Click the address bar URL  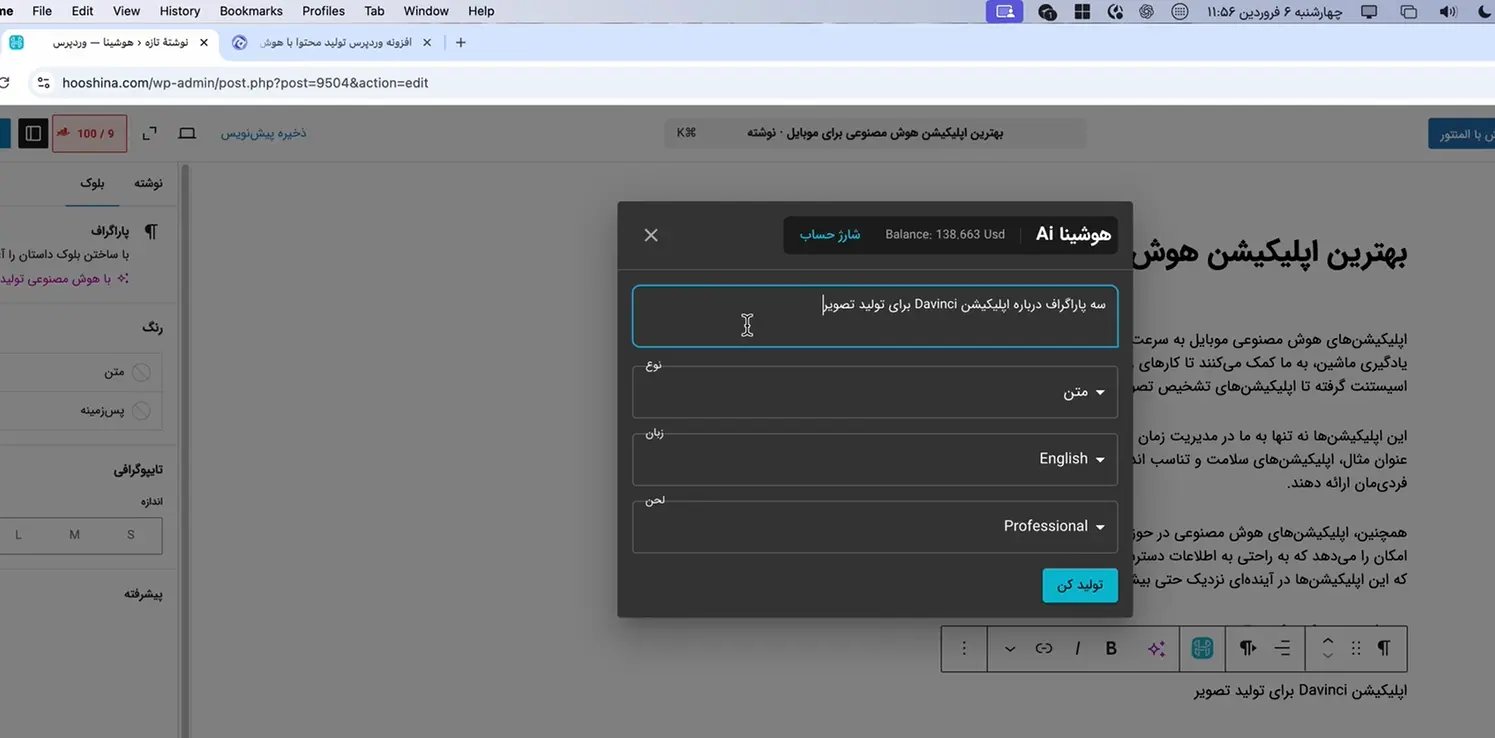245,83
